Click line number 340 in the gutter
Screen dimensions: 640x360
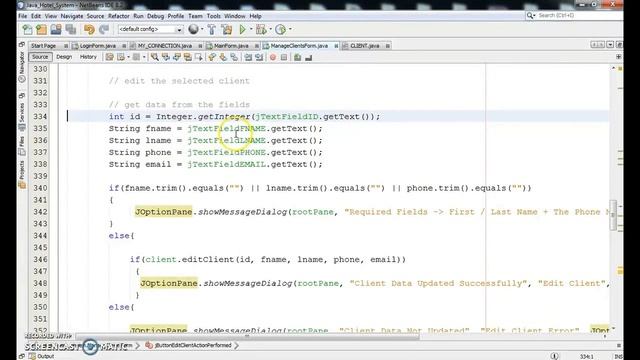[x=40, y=188]
